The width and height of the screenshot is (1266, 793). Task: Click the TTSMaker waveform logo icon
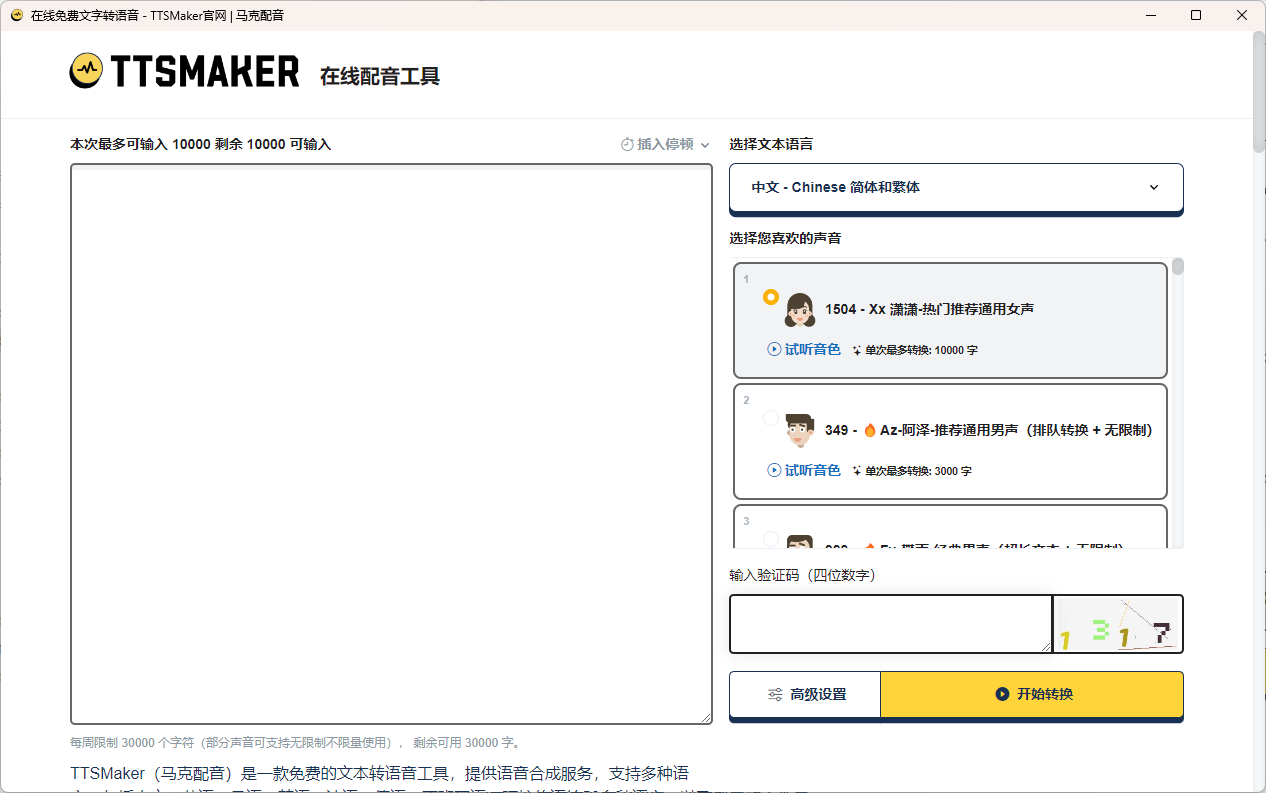pyautogui.click(x=87, y=70)
